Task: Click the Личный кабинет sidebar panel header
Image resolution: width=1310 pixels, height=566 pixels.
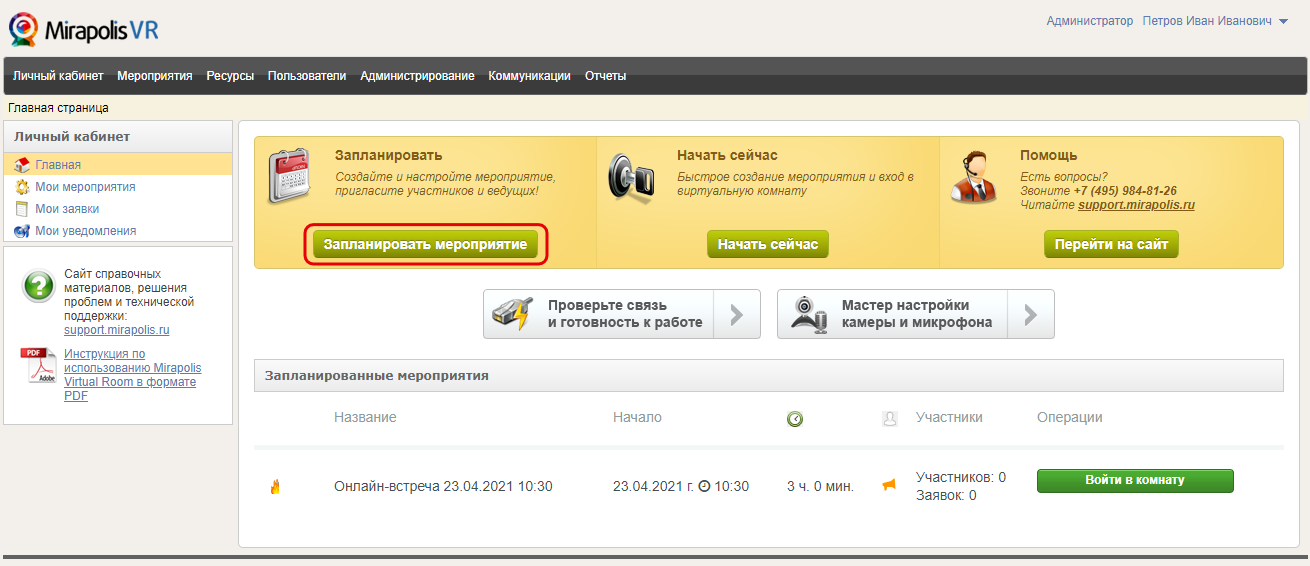Action: coord(118,137)
